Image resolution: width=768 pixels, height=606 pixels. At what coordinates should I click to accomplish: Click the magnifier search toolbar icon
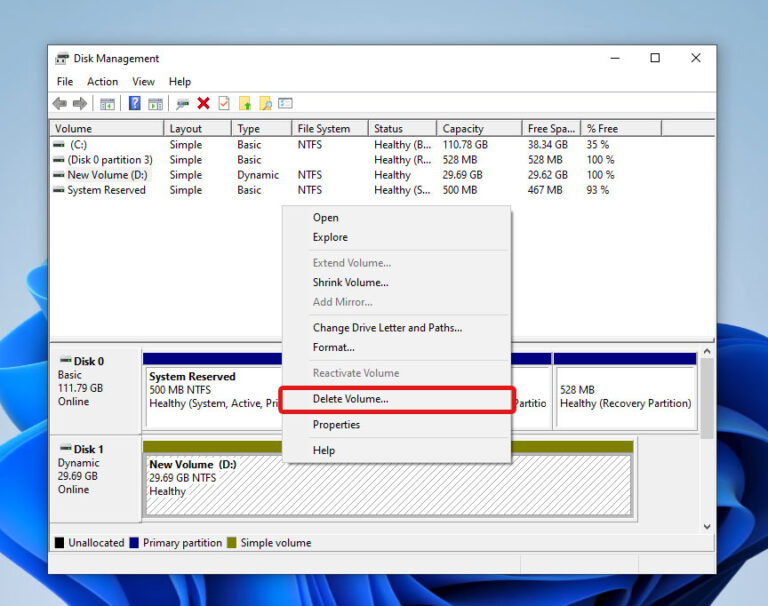tap(265, 104)
